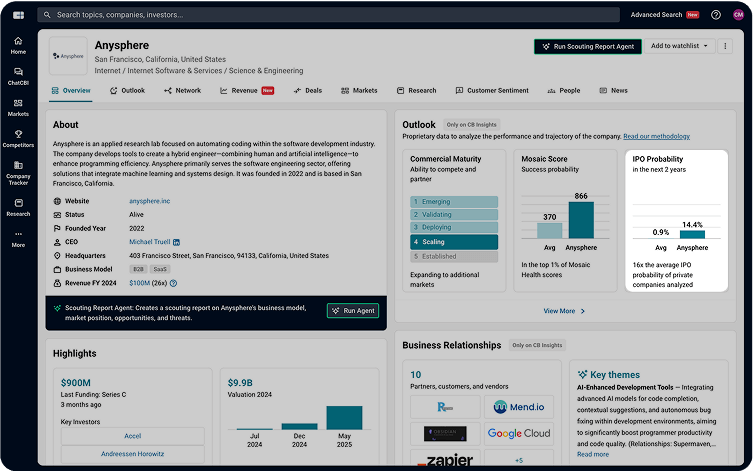Open Competitors in the sidebar
The image size is (753, 471).
(18, 138)
